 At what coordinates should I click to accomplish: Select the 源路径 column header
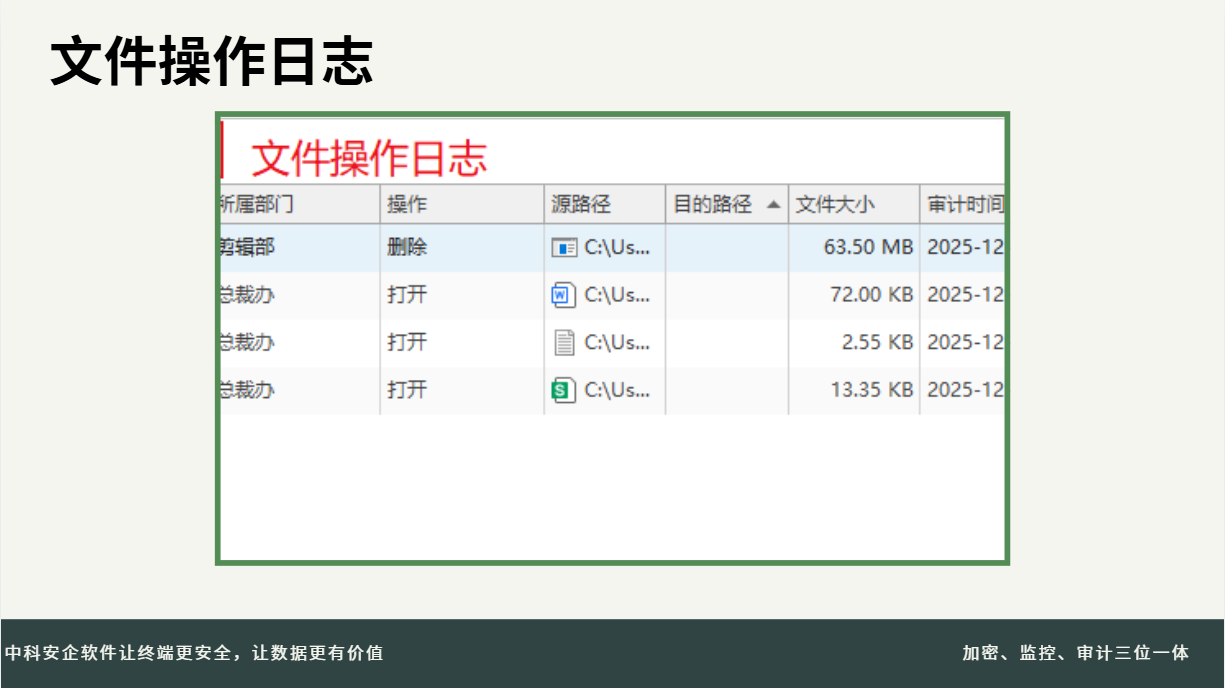click(581, 205)
